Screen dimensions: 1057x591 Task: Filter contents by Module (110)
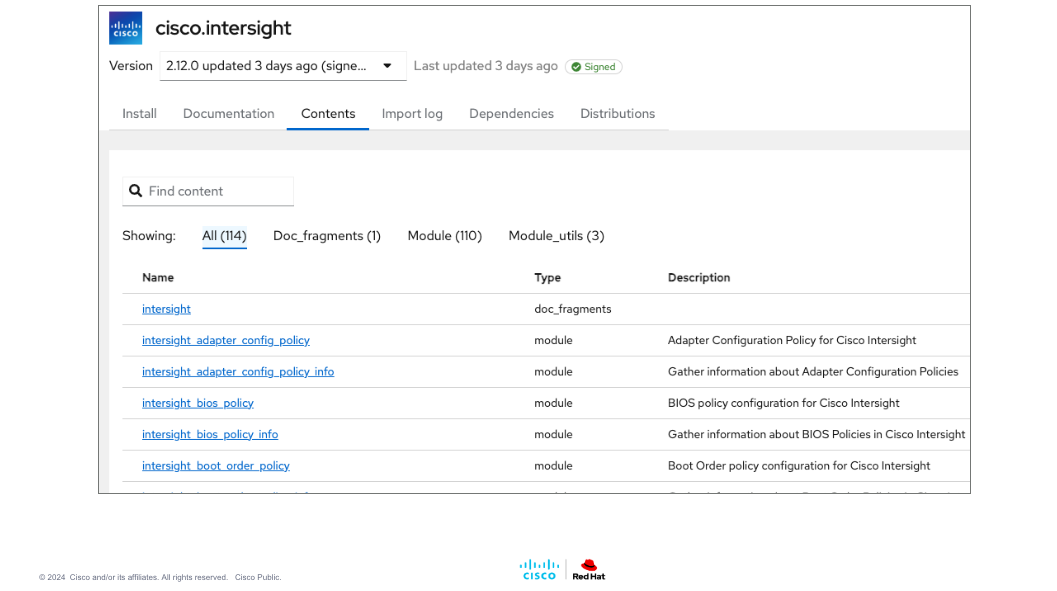click(444, 236)
